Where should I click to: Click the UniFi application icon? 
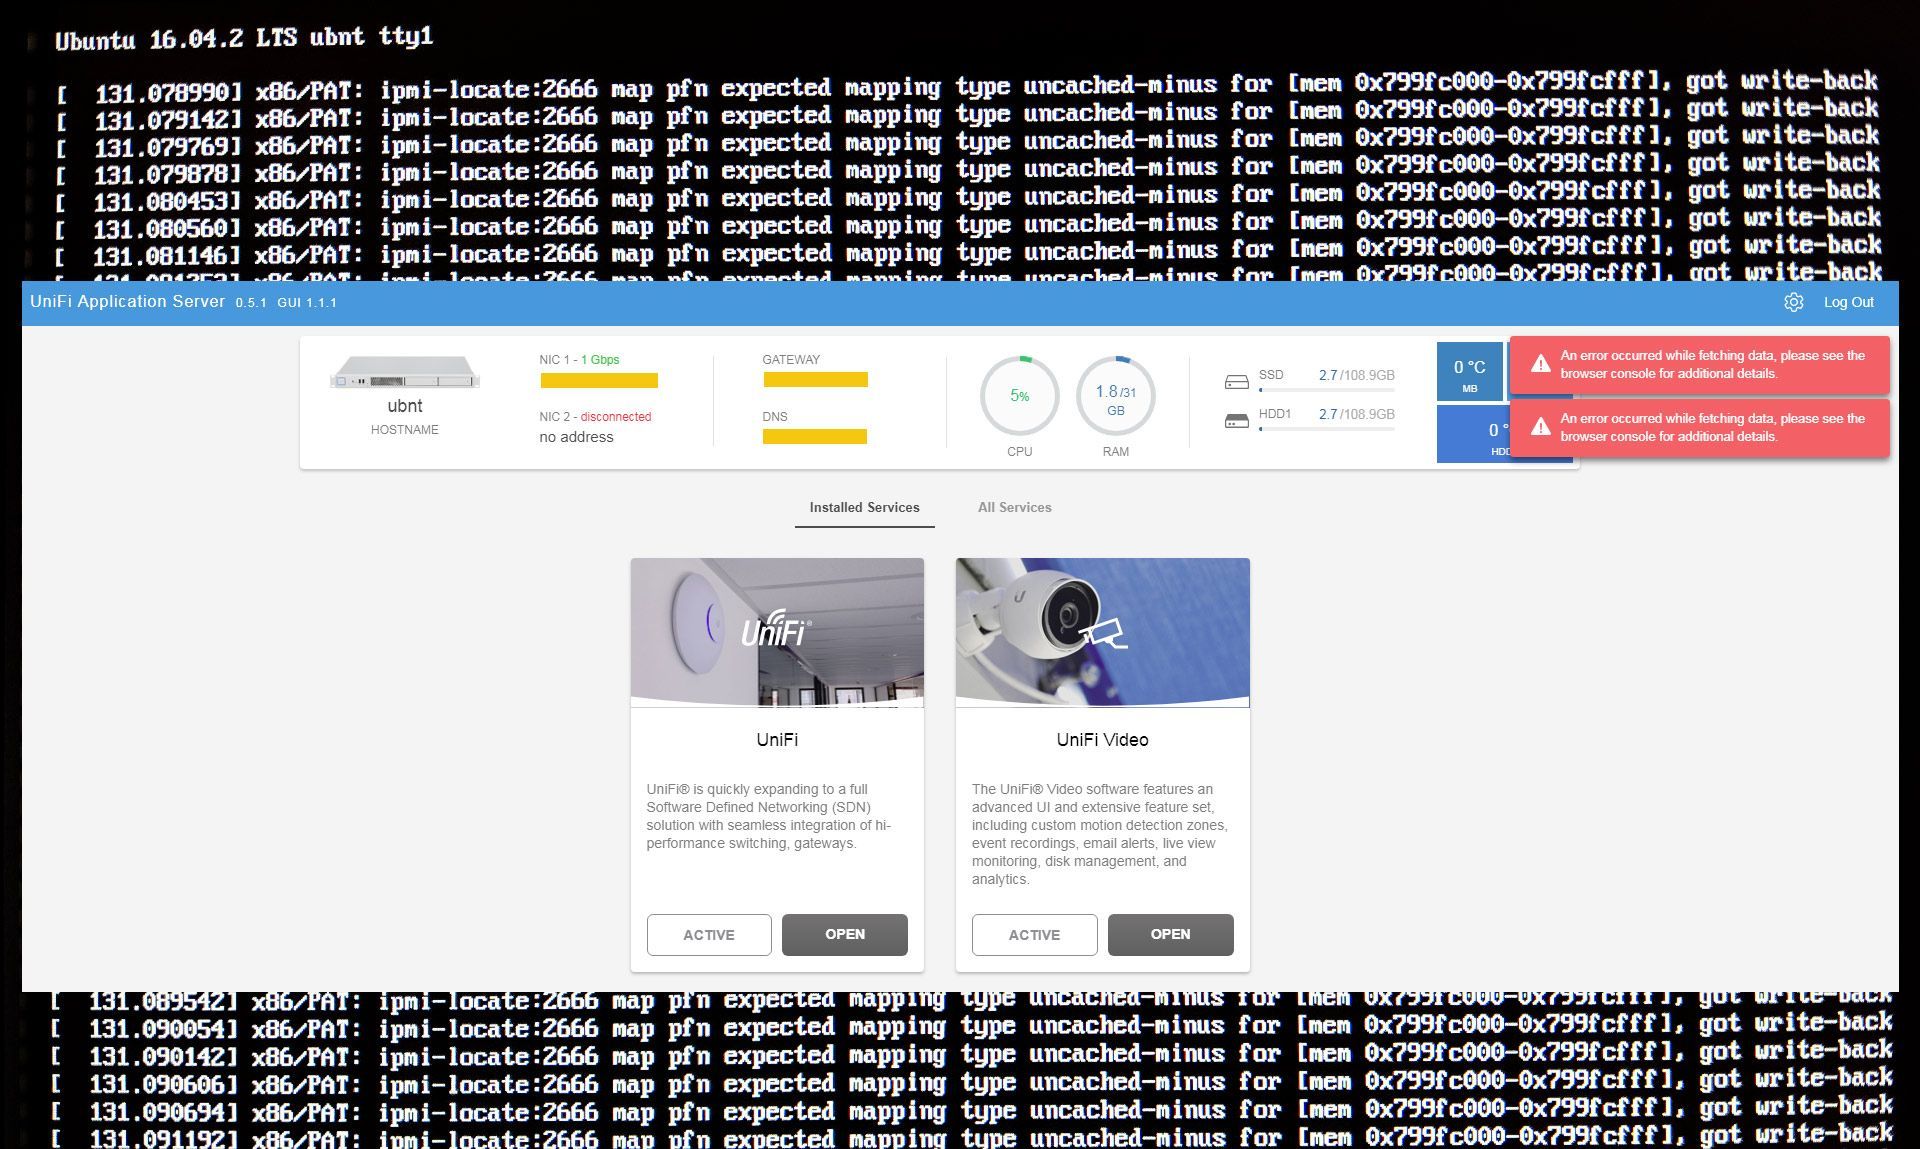(x=777, y=629)
